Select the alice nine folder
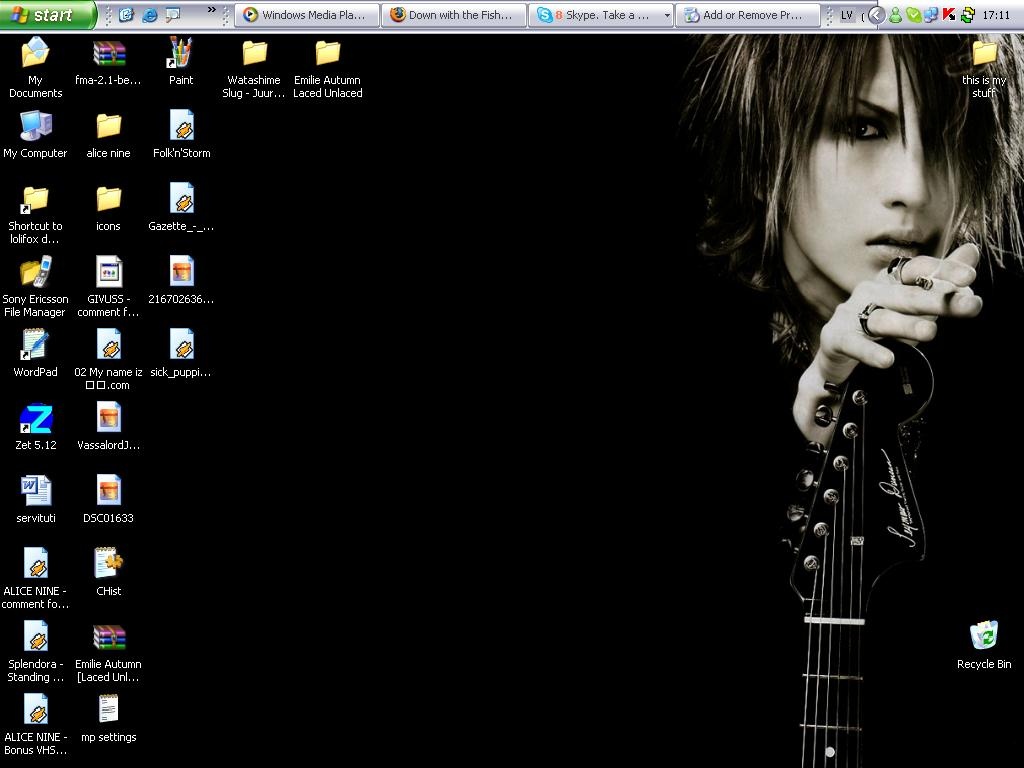Viewport: 1024px width, 768px height. (108, 136)
